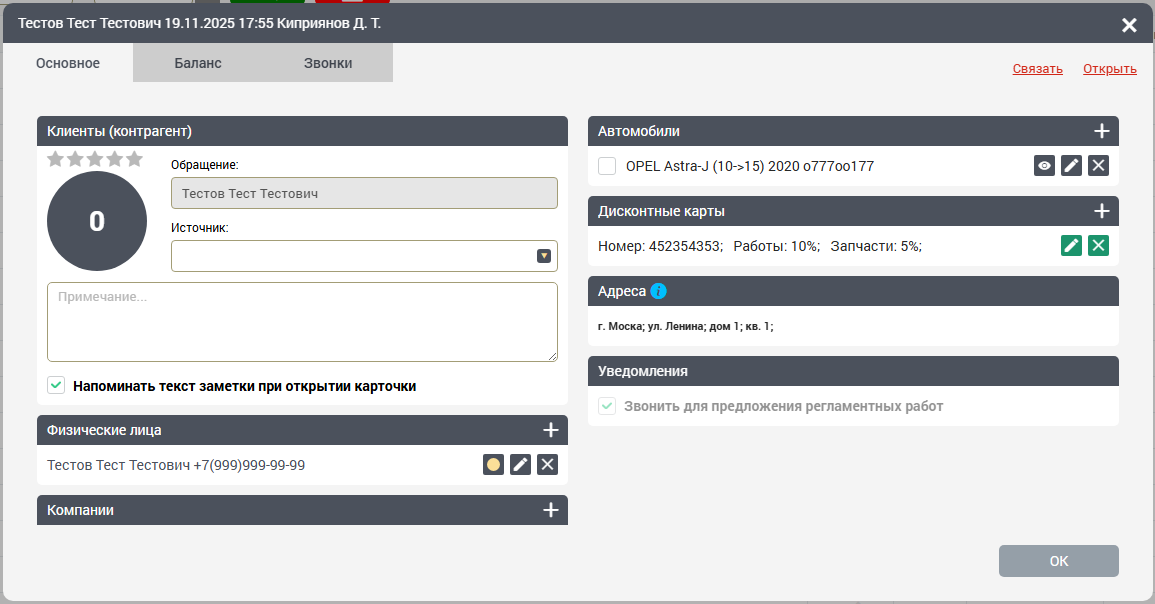Edit person Тестов Тест Тестович
The width and height of the screenshot is (1155, 604).
click(520, 464)
